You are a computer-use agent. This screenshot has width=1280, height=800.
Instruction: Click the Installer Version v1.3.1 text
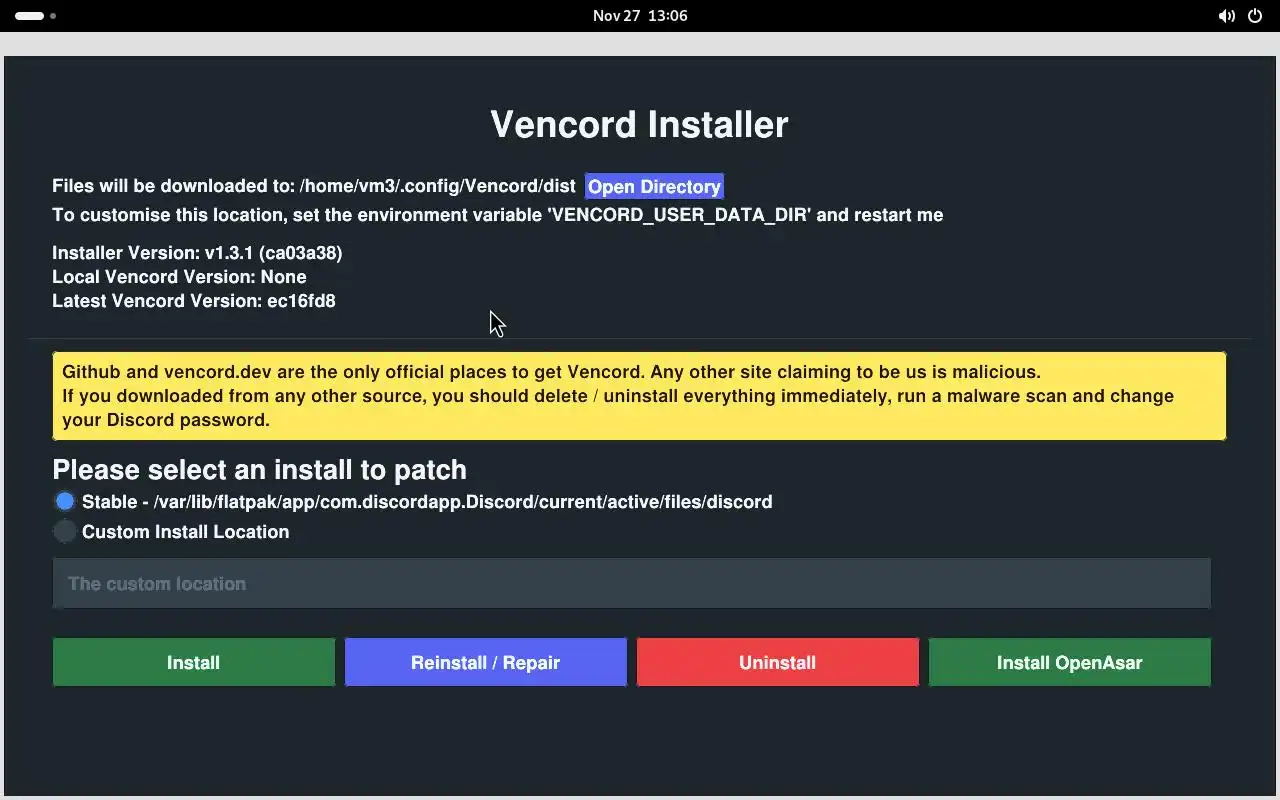[x=197, y=253]
